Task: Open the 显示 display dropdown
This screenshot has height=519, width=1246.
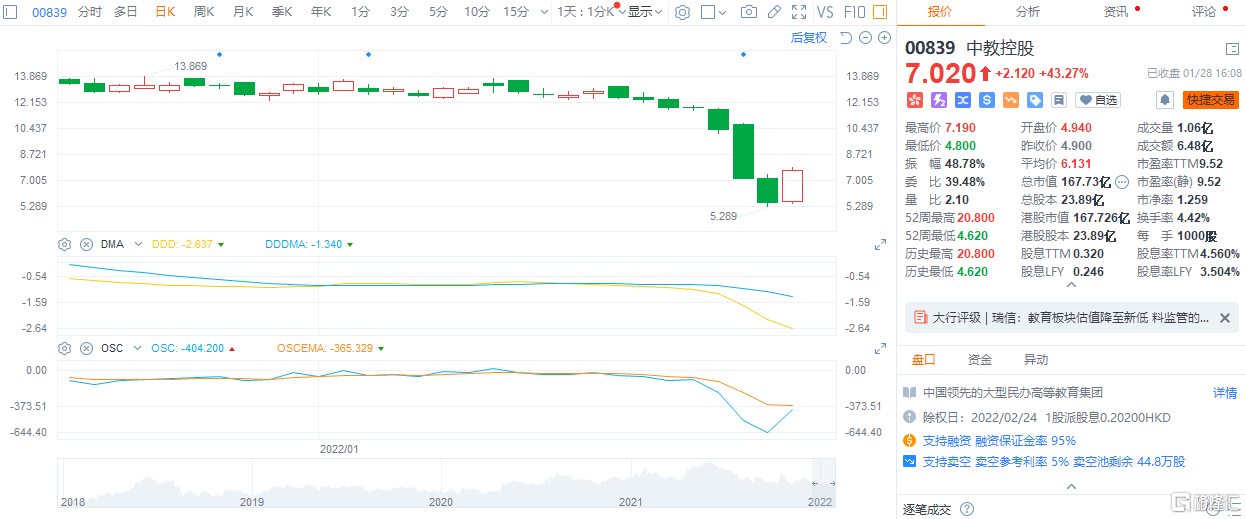Action: [643, 12]
